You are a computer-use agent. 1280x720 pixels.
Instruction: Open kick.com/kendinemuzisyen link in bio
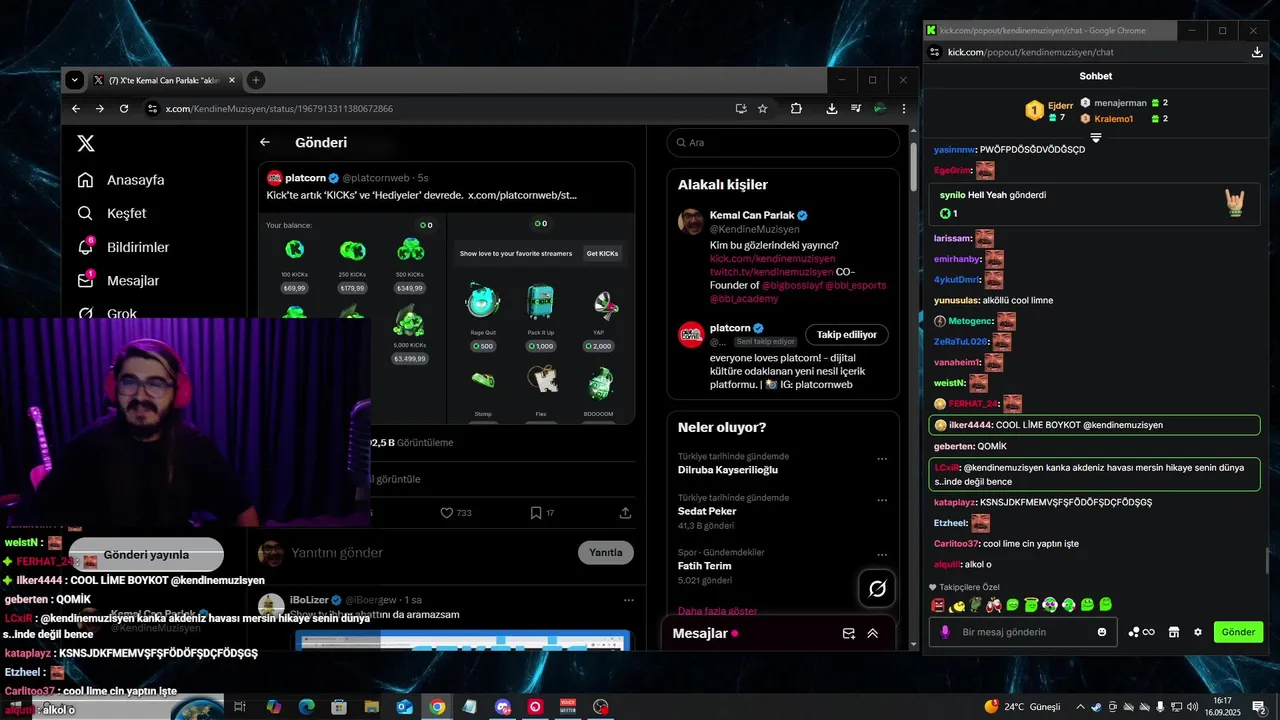click(772, 258)
